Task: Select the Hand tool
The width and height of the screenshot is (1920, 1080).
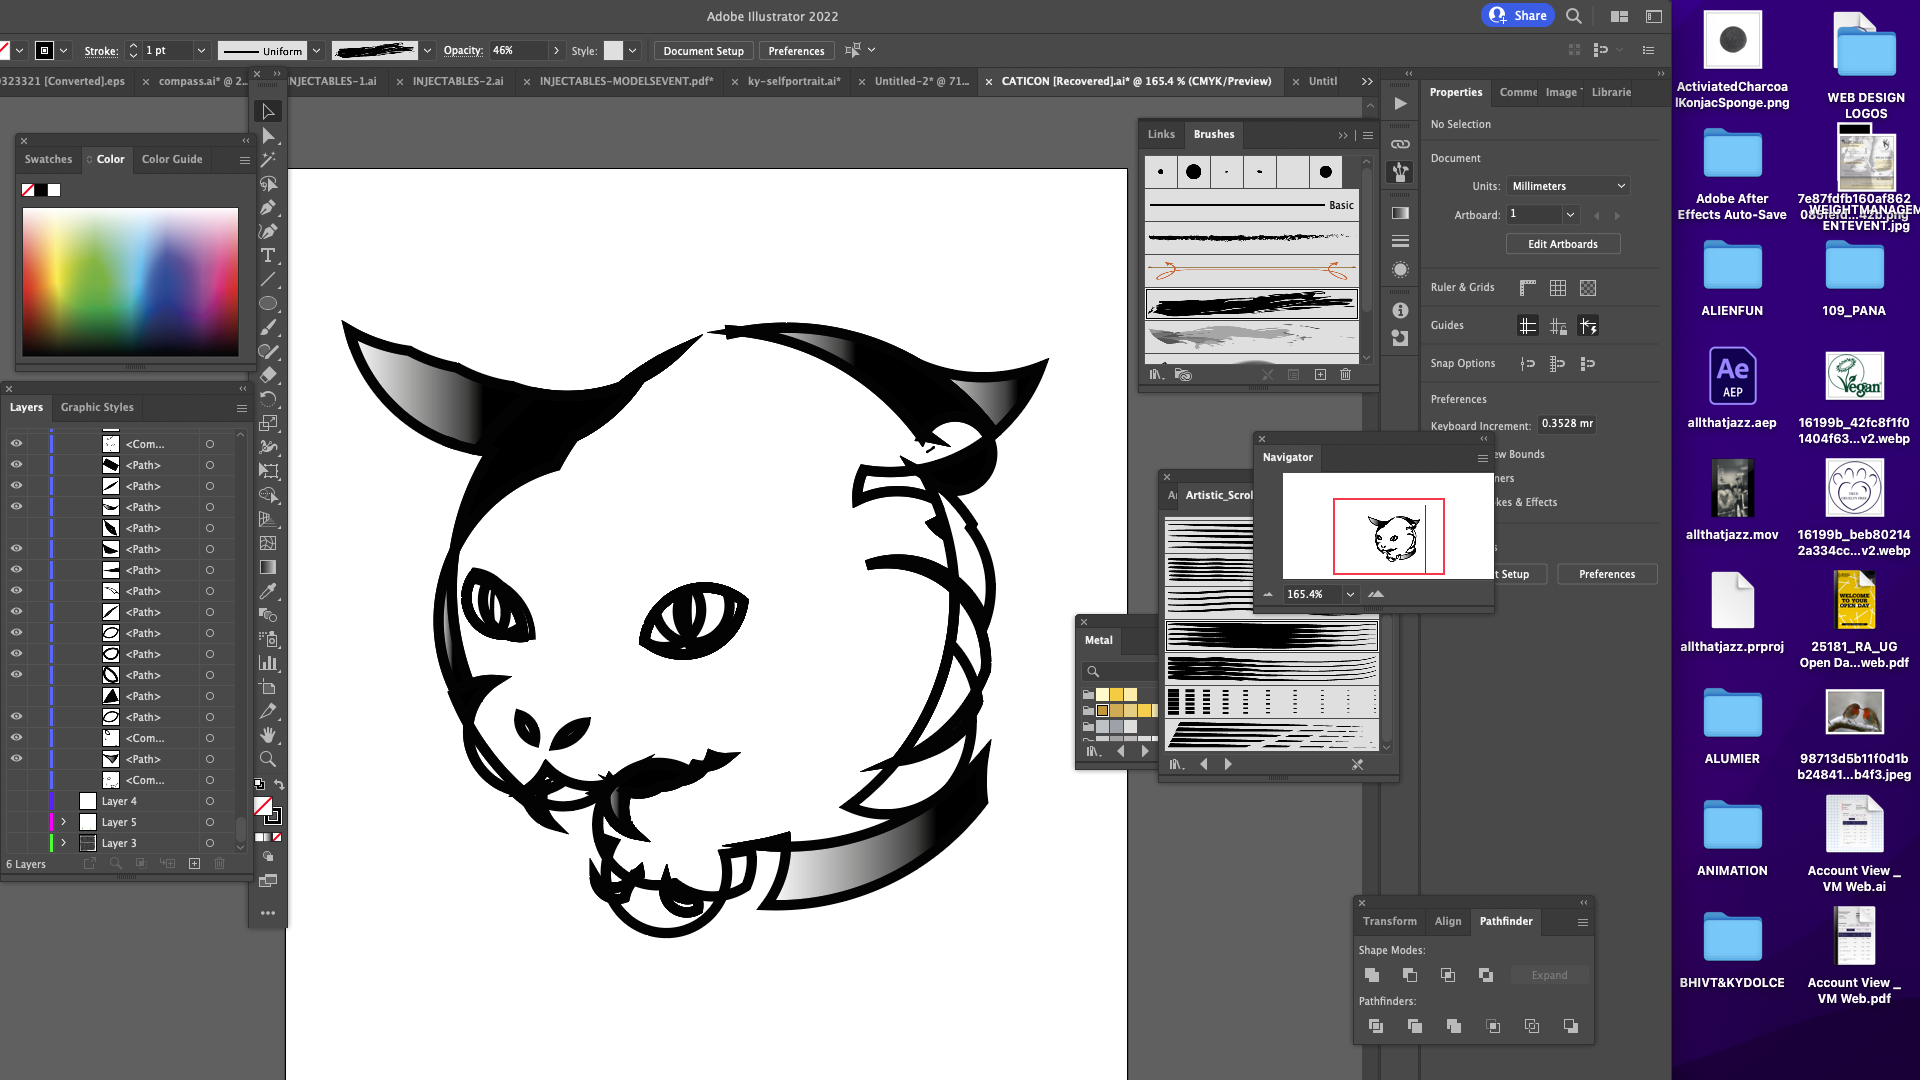Action: point(268,735)
